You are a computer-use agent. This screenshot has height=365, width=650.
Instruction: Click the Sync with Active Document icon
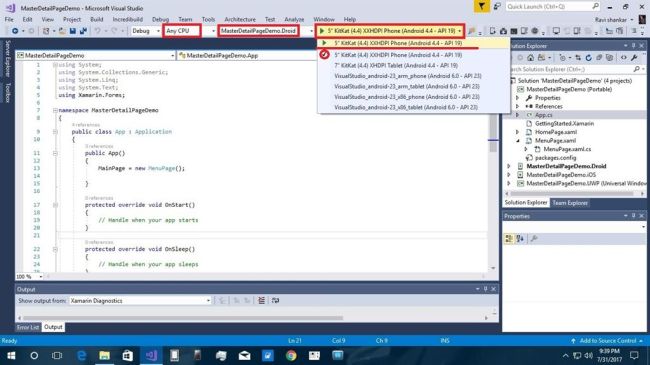click(x=578, y=58)
